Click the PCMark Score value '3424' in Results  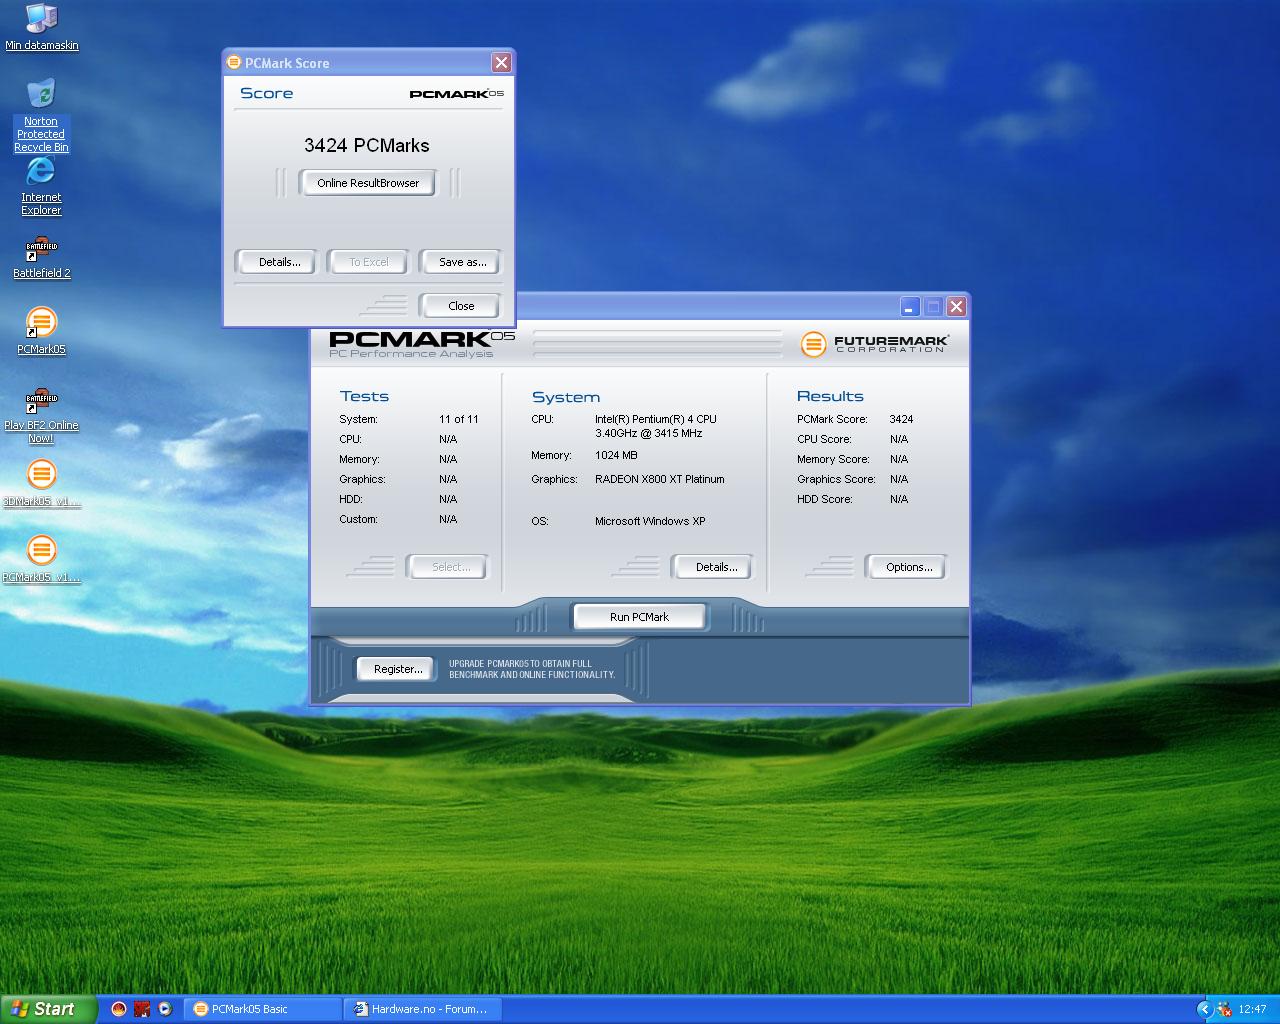(x=901, y=419)
